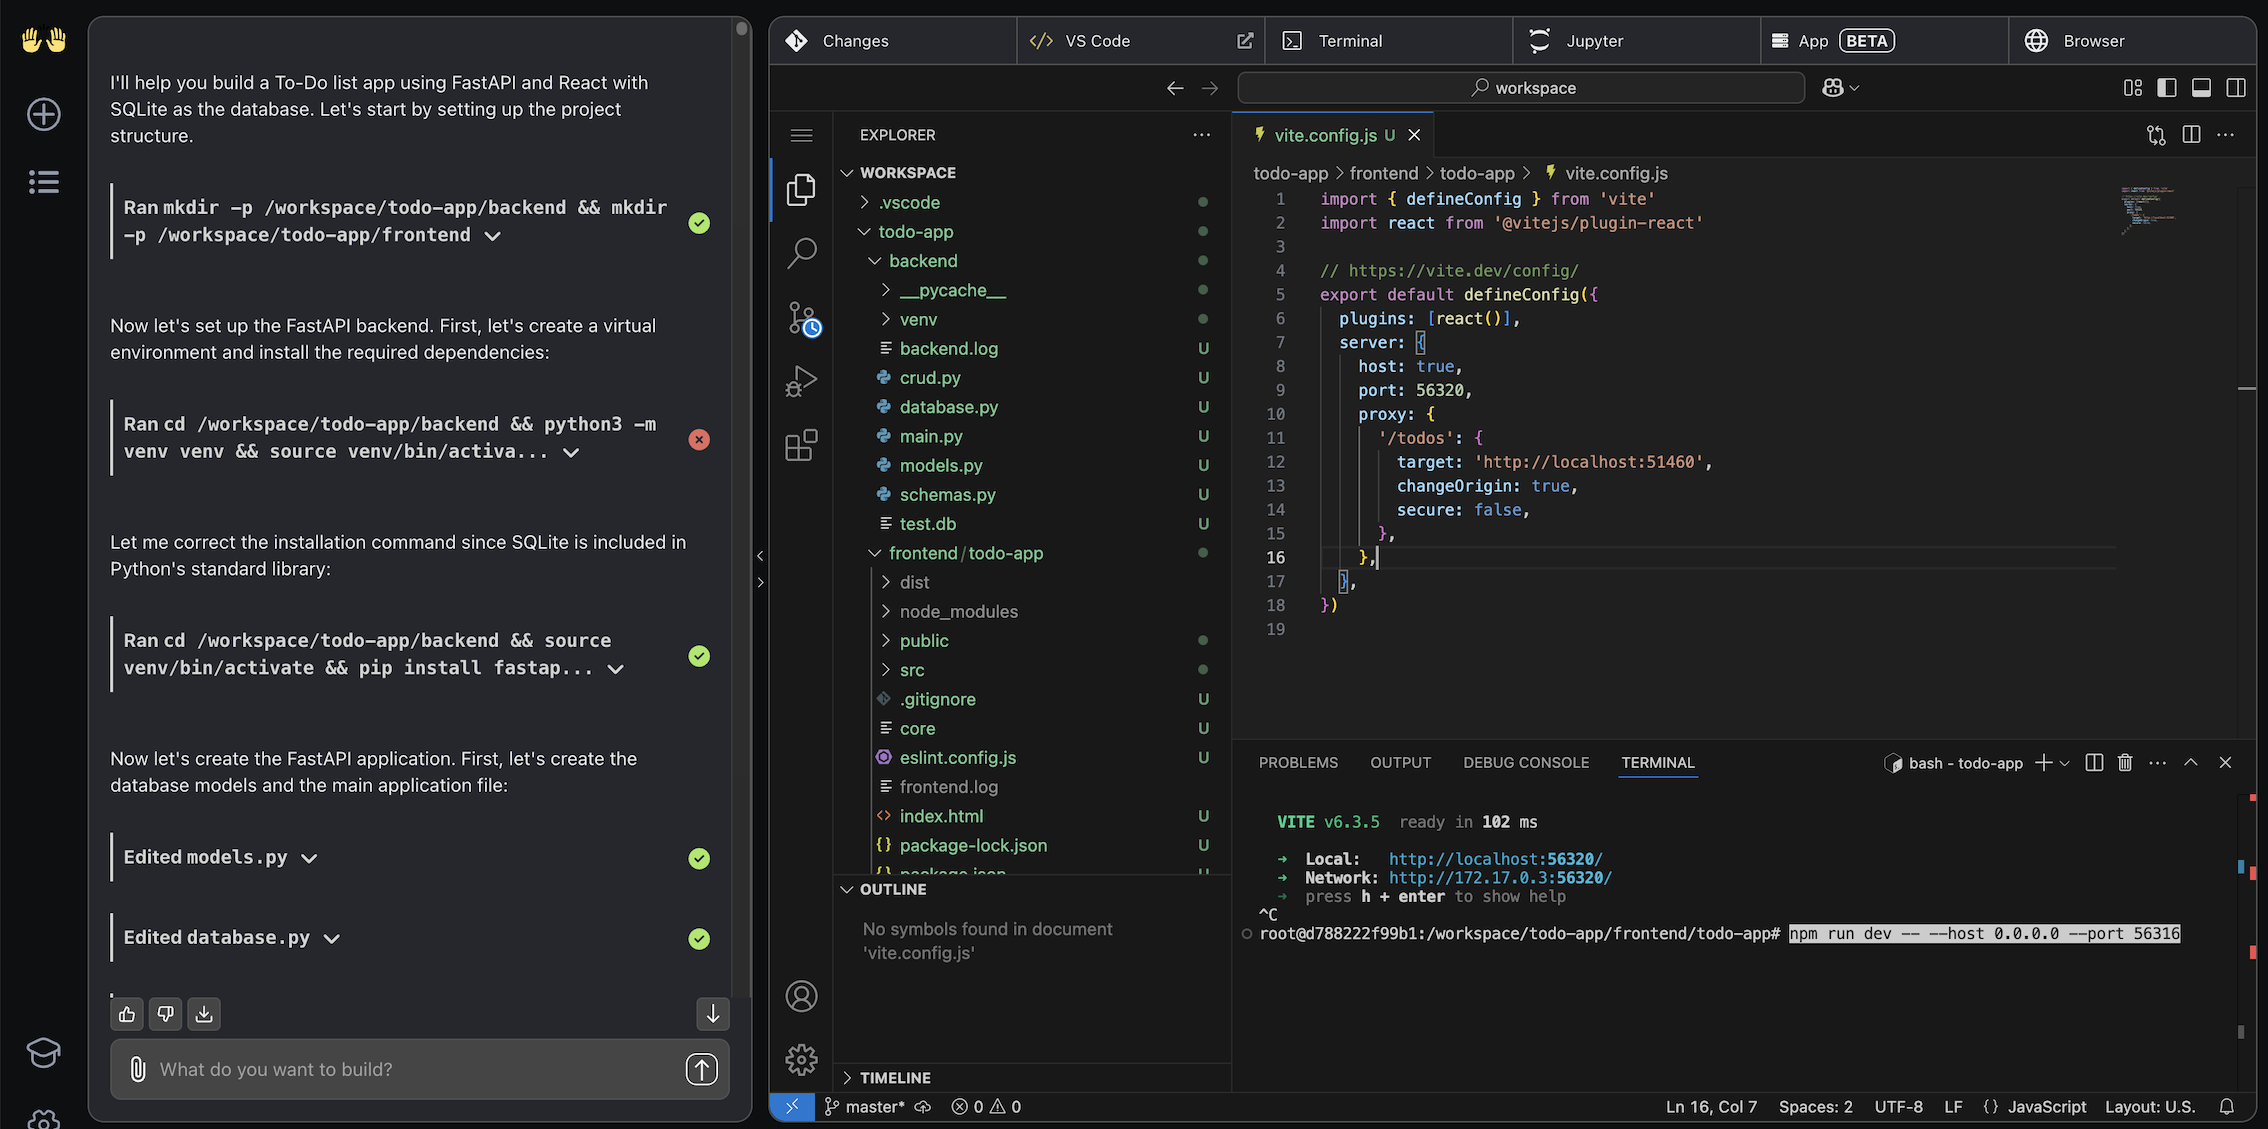Expand the Edited models.py details chevron

[309, 858]
